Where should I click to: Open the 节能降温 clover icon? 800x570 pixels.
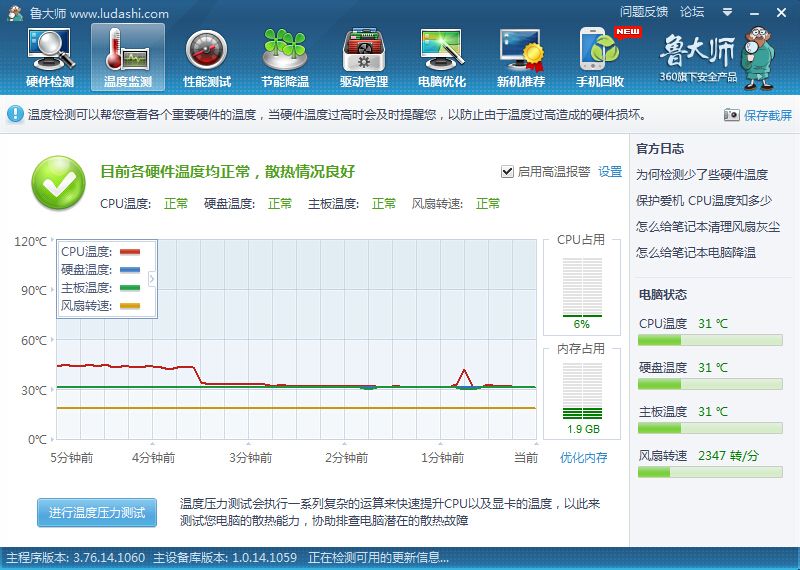tap(285, 58)
